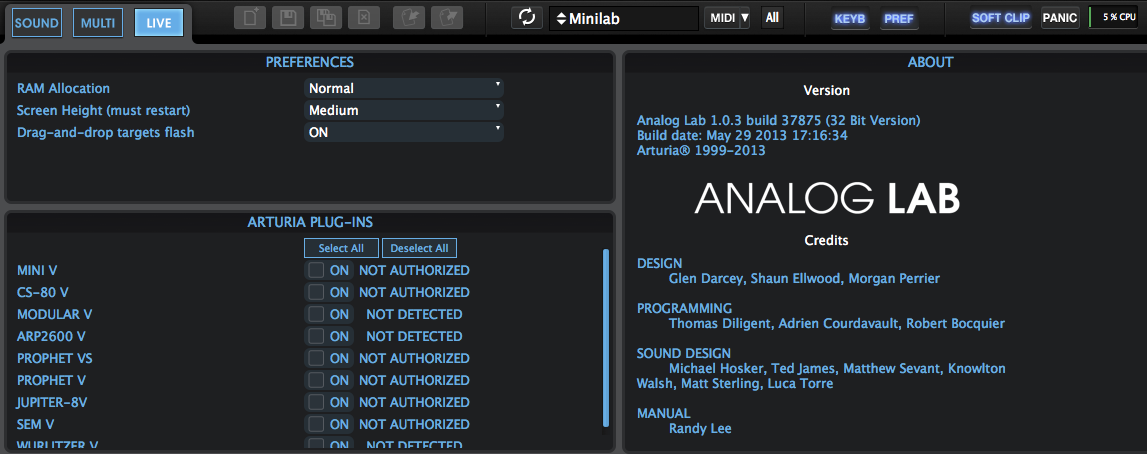Click the ARTURIA PLUG-INS panel header

click(310, 222)
